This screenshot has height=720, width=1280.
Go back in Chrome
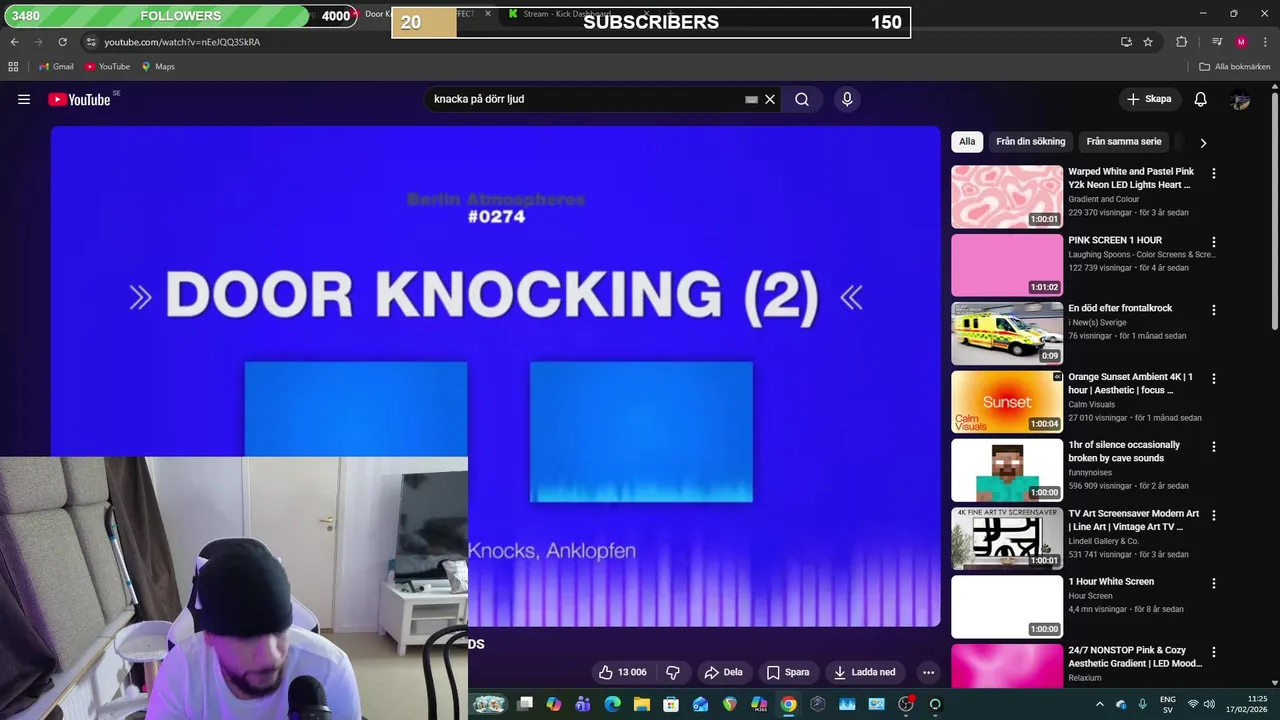pos(14,42)
